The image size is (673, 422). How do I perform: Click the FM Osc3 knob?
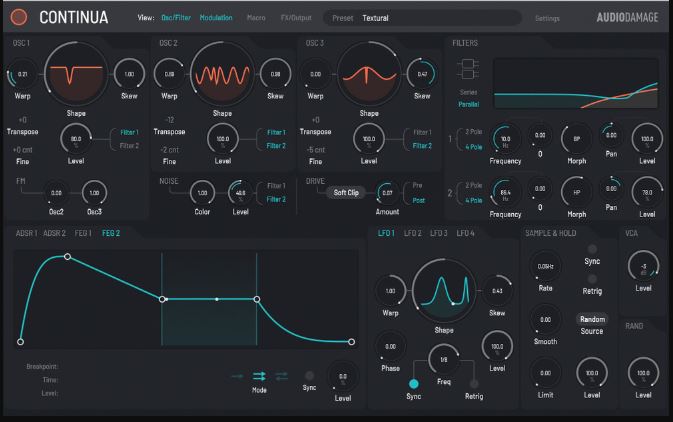click(94, 193)
